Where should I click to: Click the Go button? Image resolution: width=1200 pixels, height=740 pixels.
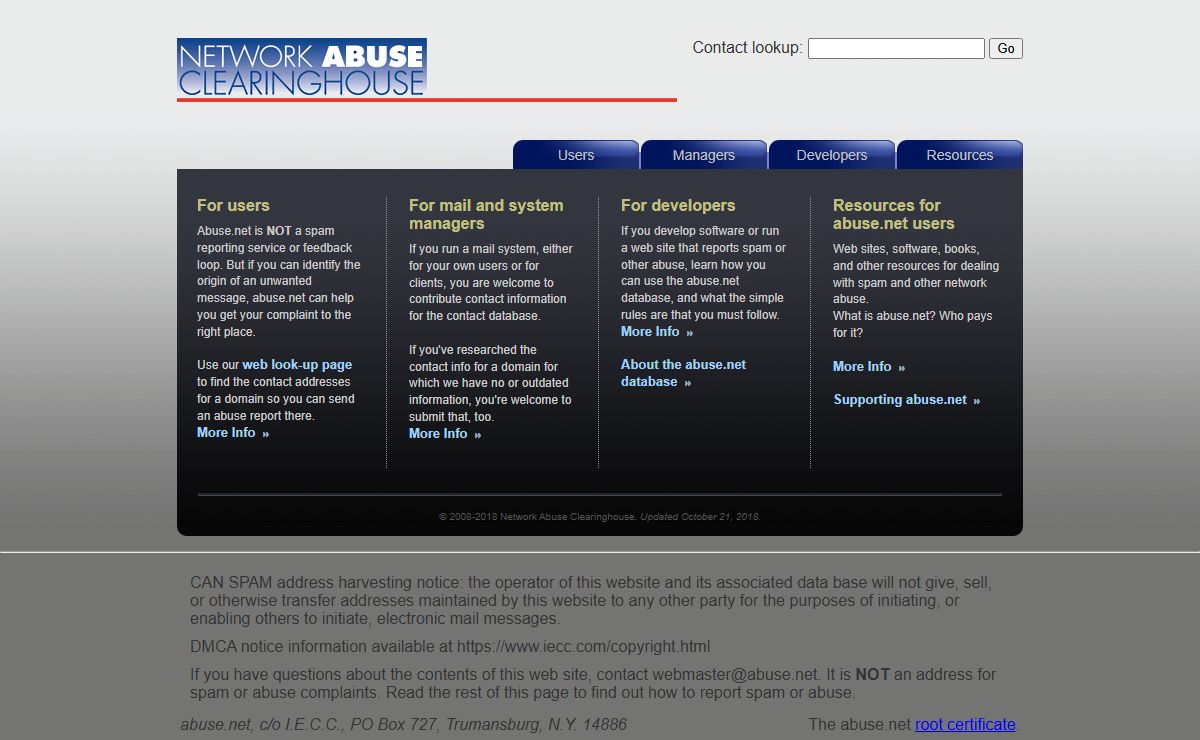[x=1006, y=48]
